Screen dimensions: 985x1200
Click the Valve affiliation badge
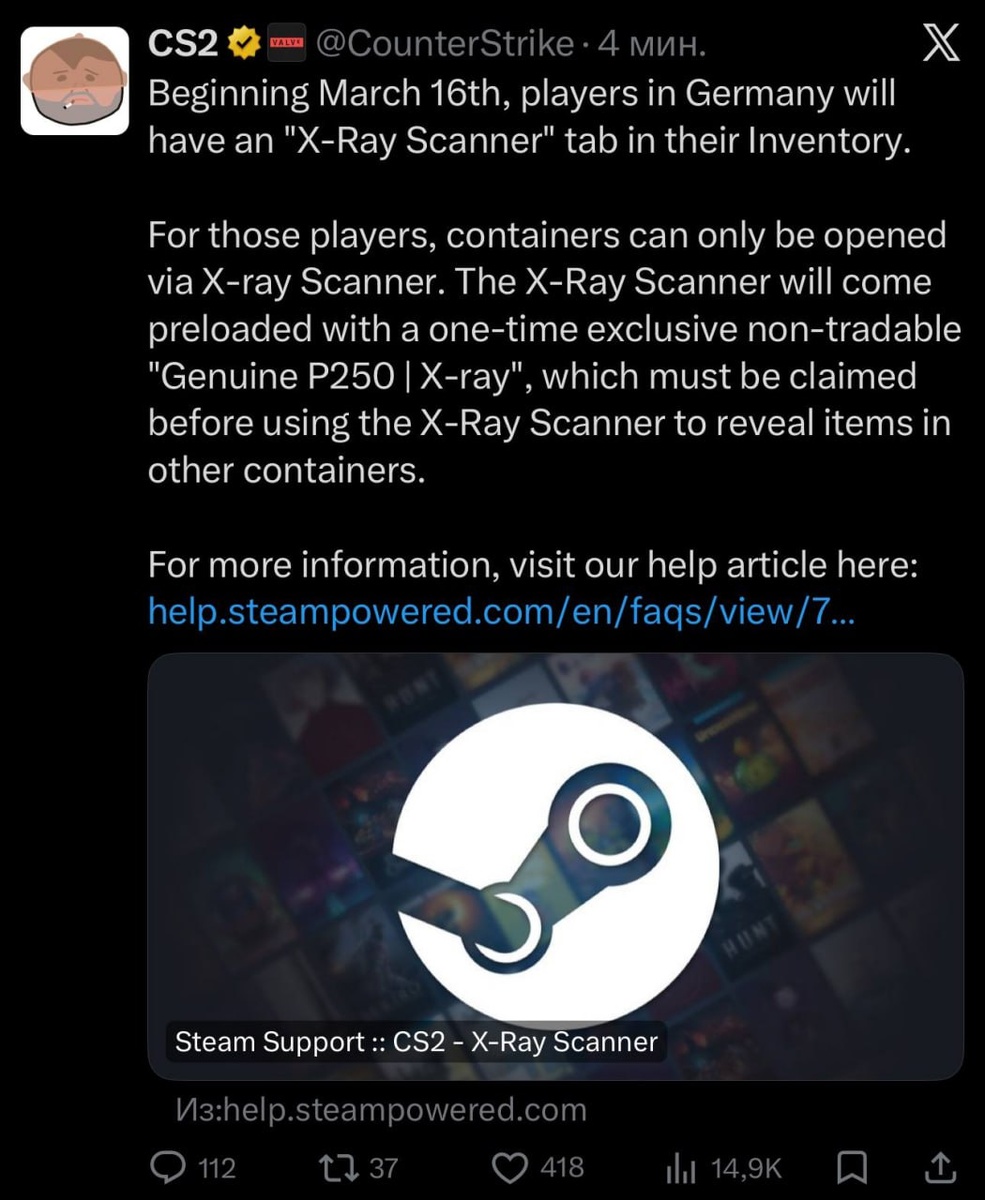click(285, 44)
